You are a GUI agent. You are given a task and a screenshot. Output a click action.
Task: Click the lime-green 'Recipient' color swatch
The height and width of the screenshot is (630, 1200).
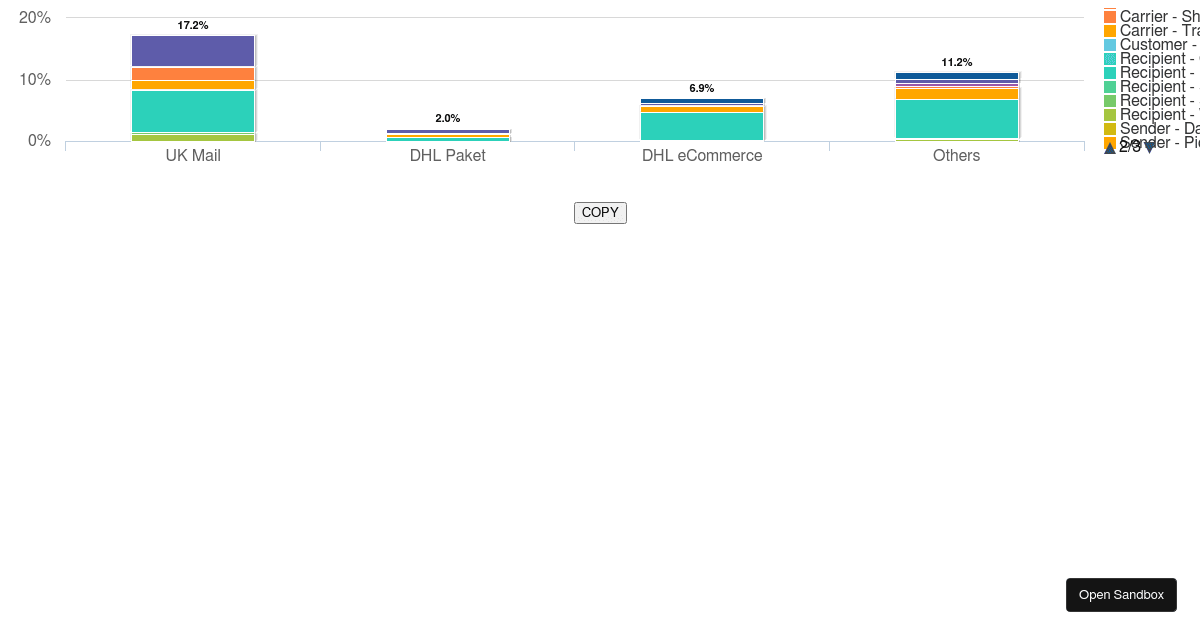pos(1110,115)
